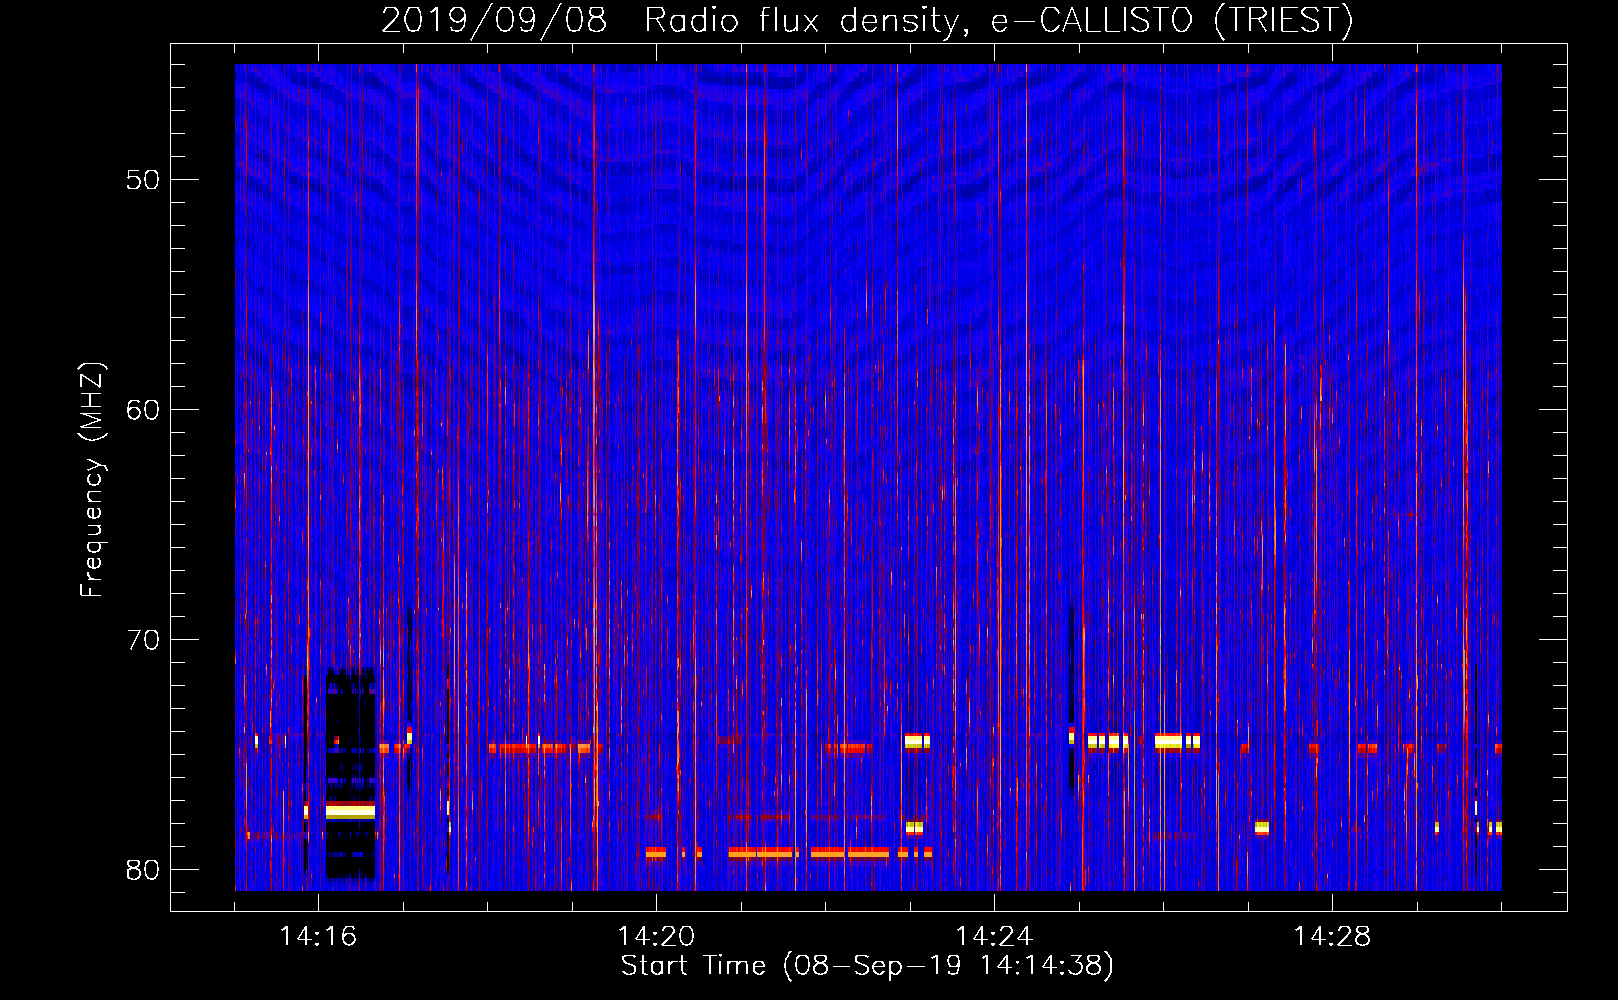This screenshot has height=1000, width=1618.
Task: Click the plot title '2019/09/08 Radio flux density'
Action: [x=867, y=20]
